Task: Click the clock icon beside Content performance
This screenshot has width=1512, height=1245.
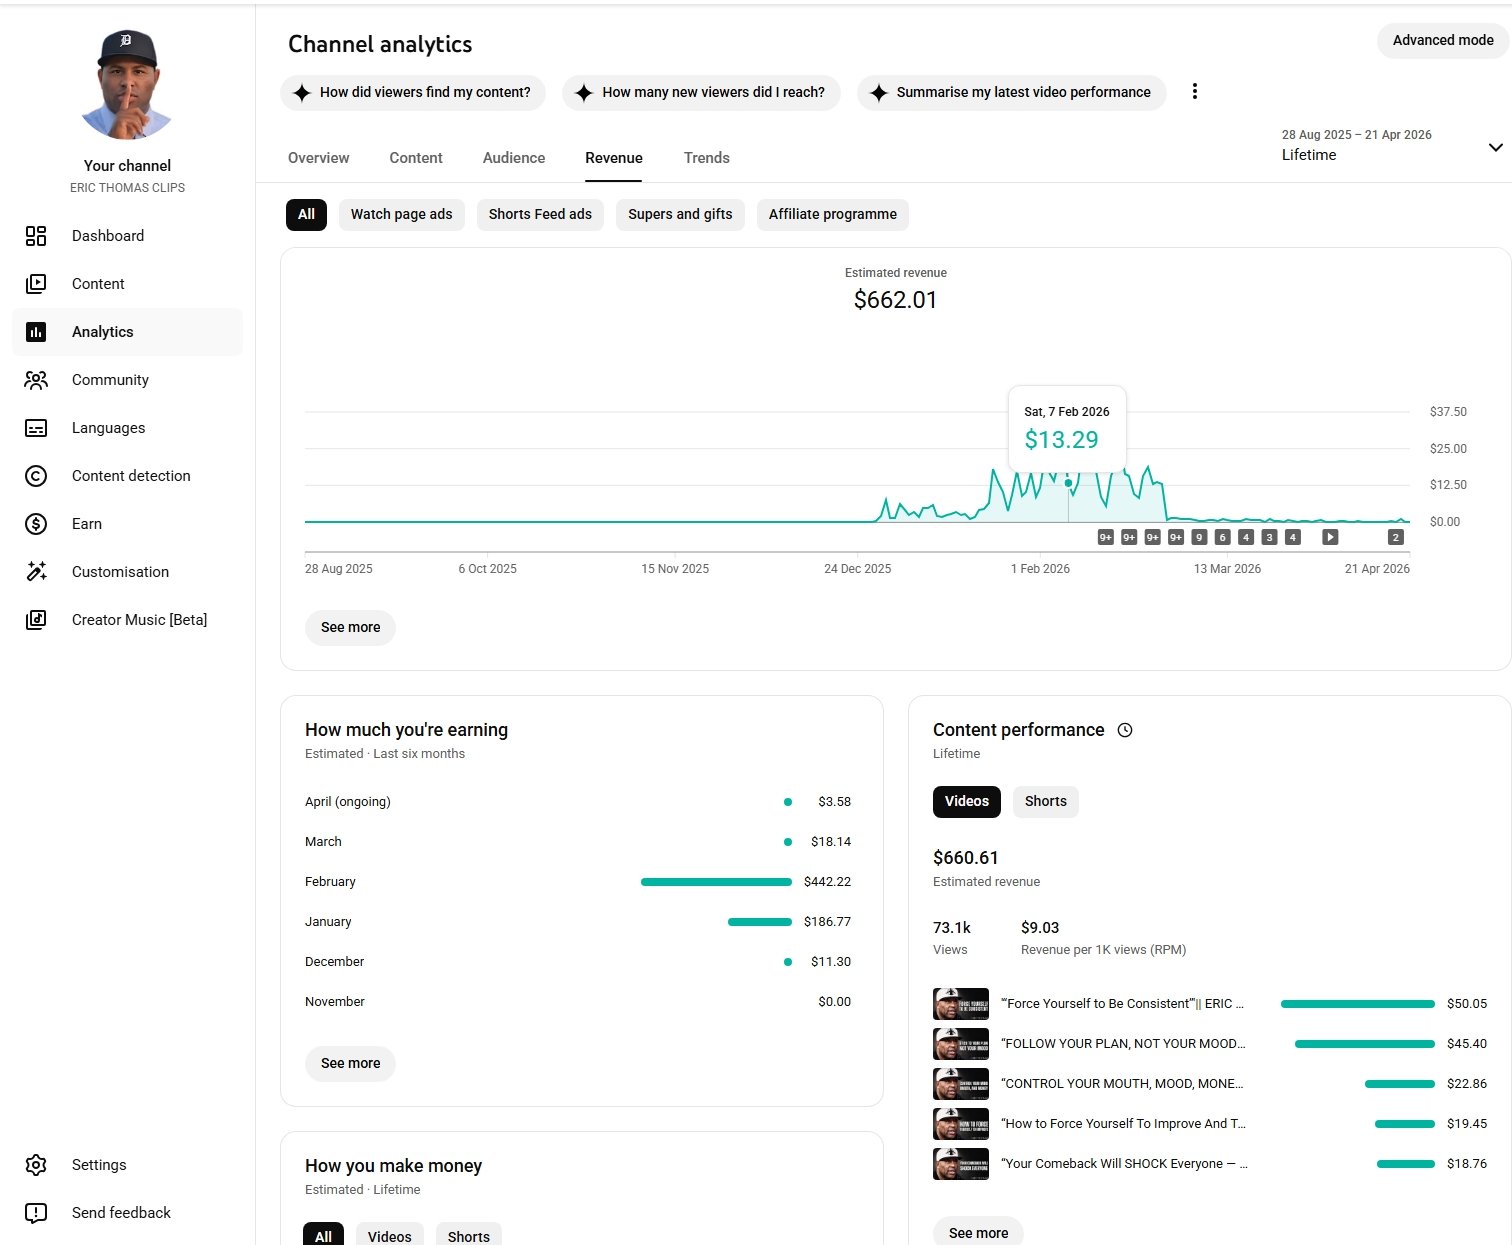Action: (x=1125, y=730)
